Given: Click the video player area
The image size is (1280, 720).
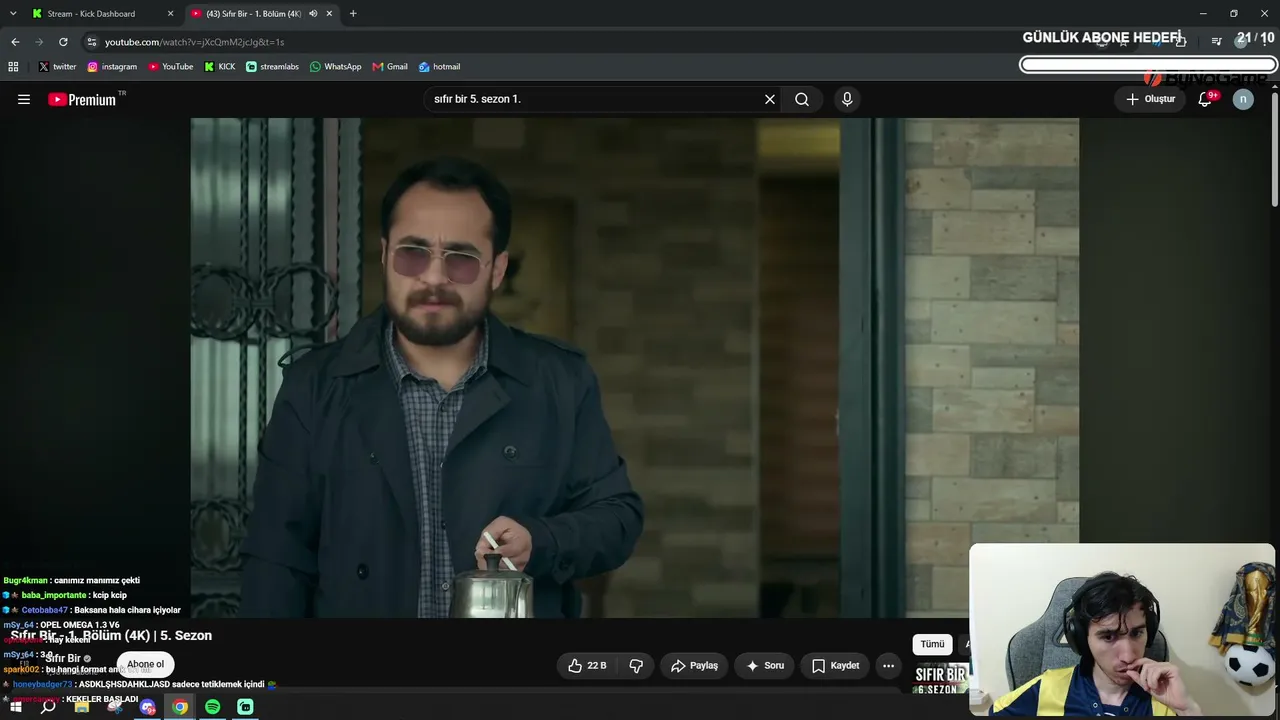Looking at the screenshot, I should pos(635,368).
